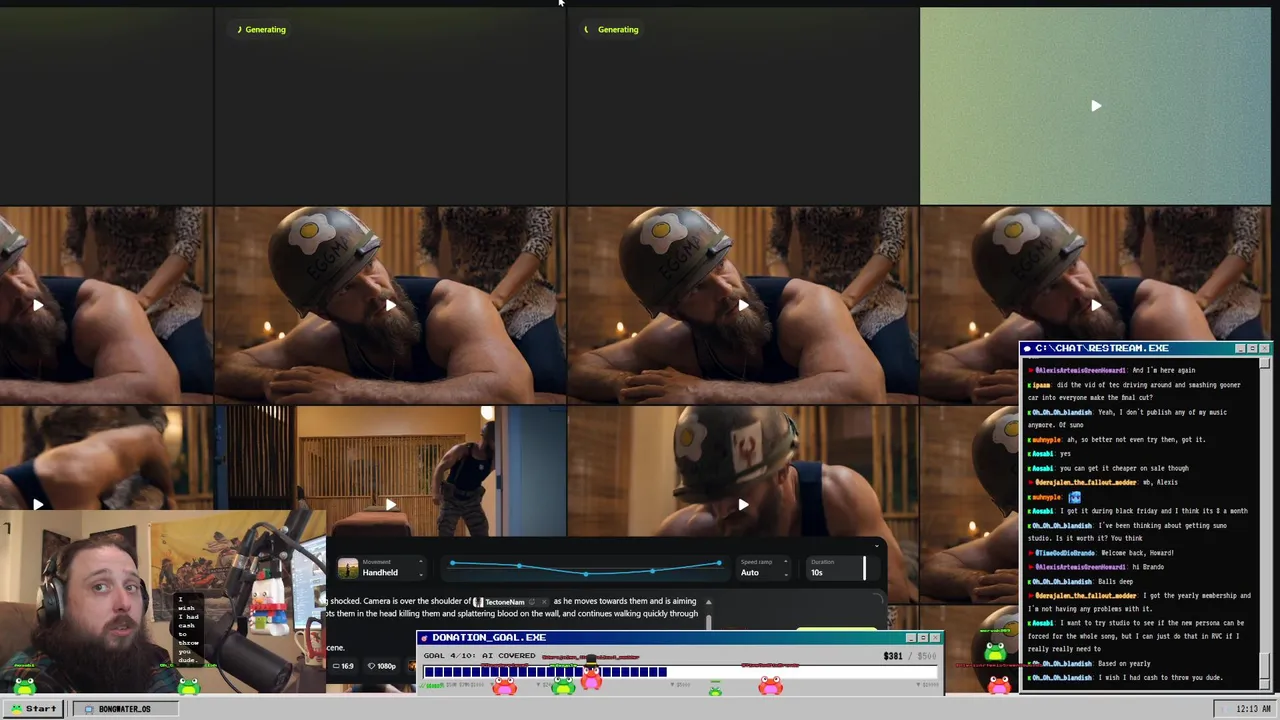Play second-row video beside the Restream chat window
1280x720 pixels.
(x=1095, y=306)
